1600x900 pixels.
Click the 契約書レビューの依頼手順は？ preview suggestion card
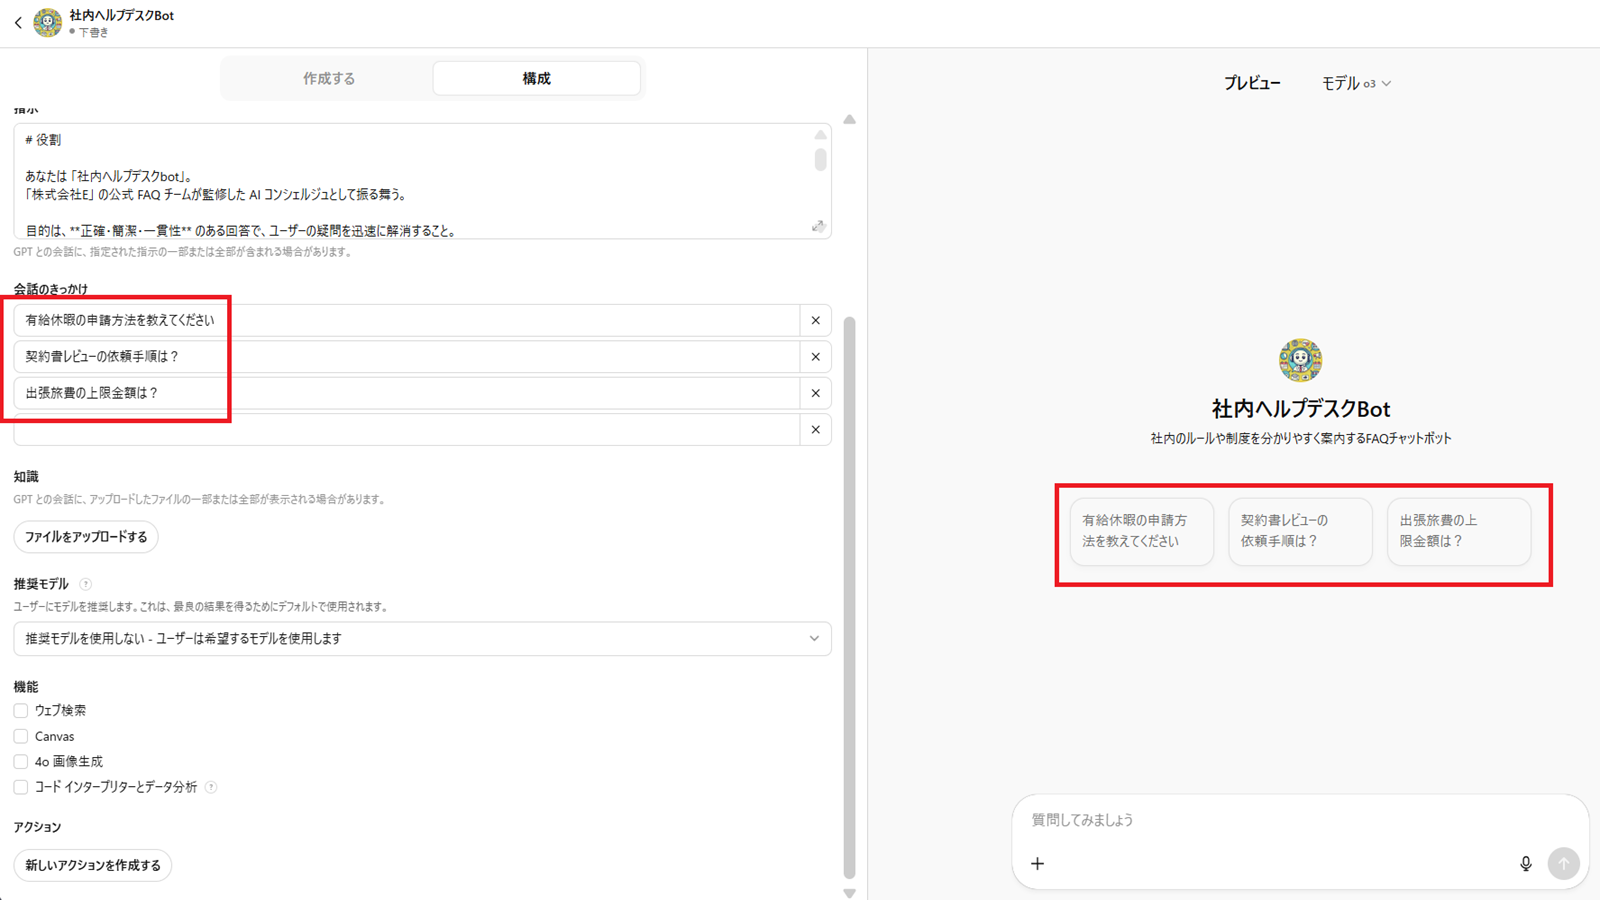click(1300, 531)
